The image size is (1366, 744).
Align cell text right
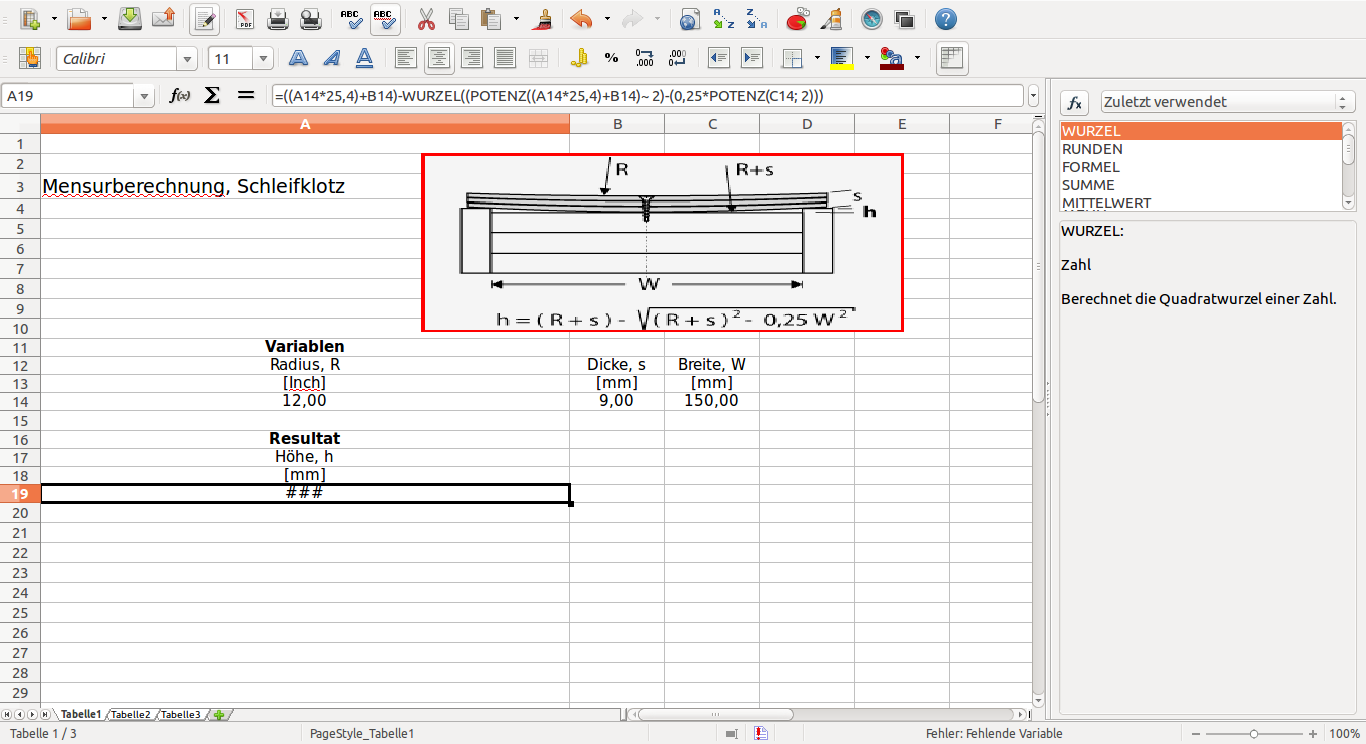point(471,58)
